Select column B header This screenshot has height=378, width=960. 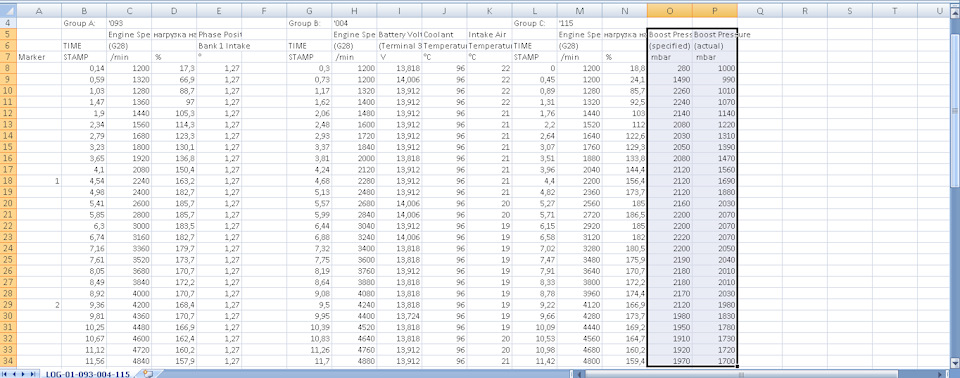click(x=84, y=10)
